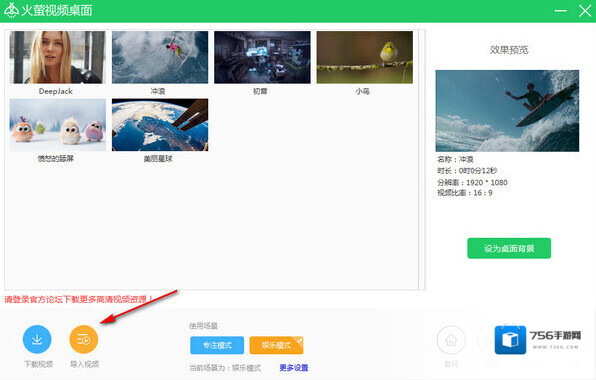
Task: Click the 分辨率 1920 * 1080 text
Action: [472, 182]
